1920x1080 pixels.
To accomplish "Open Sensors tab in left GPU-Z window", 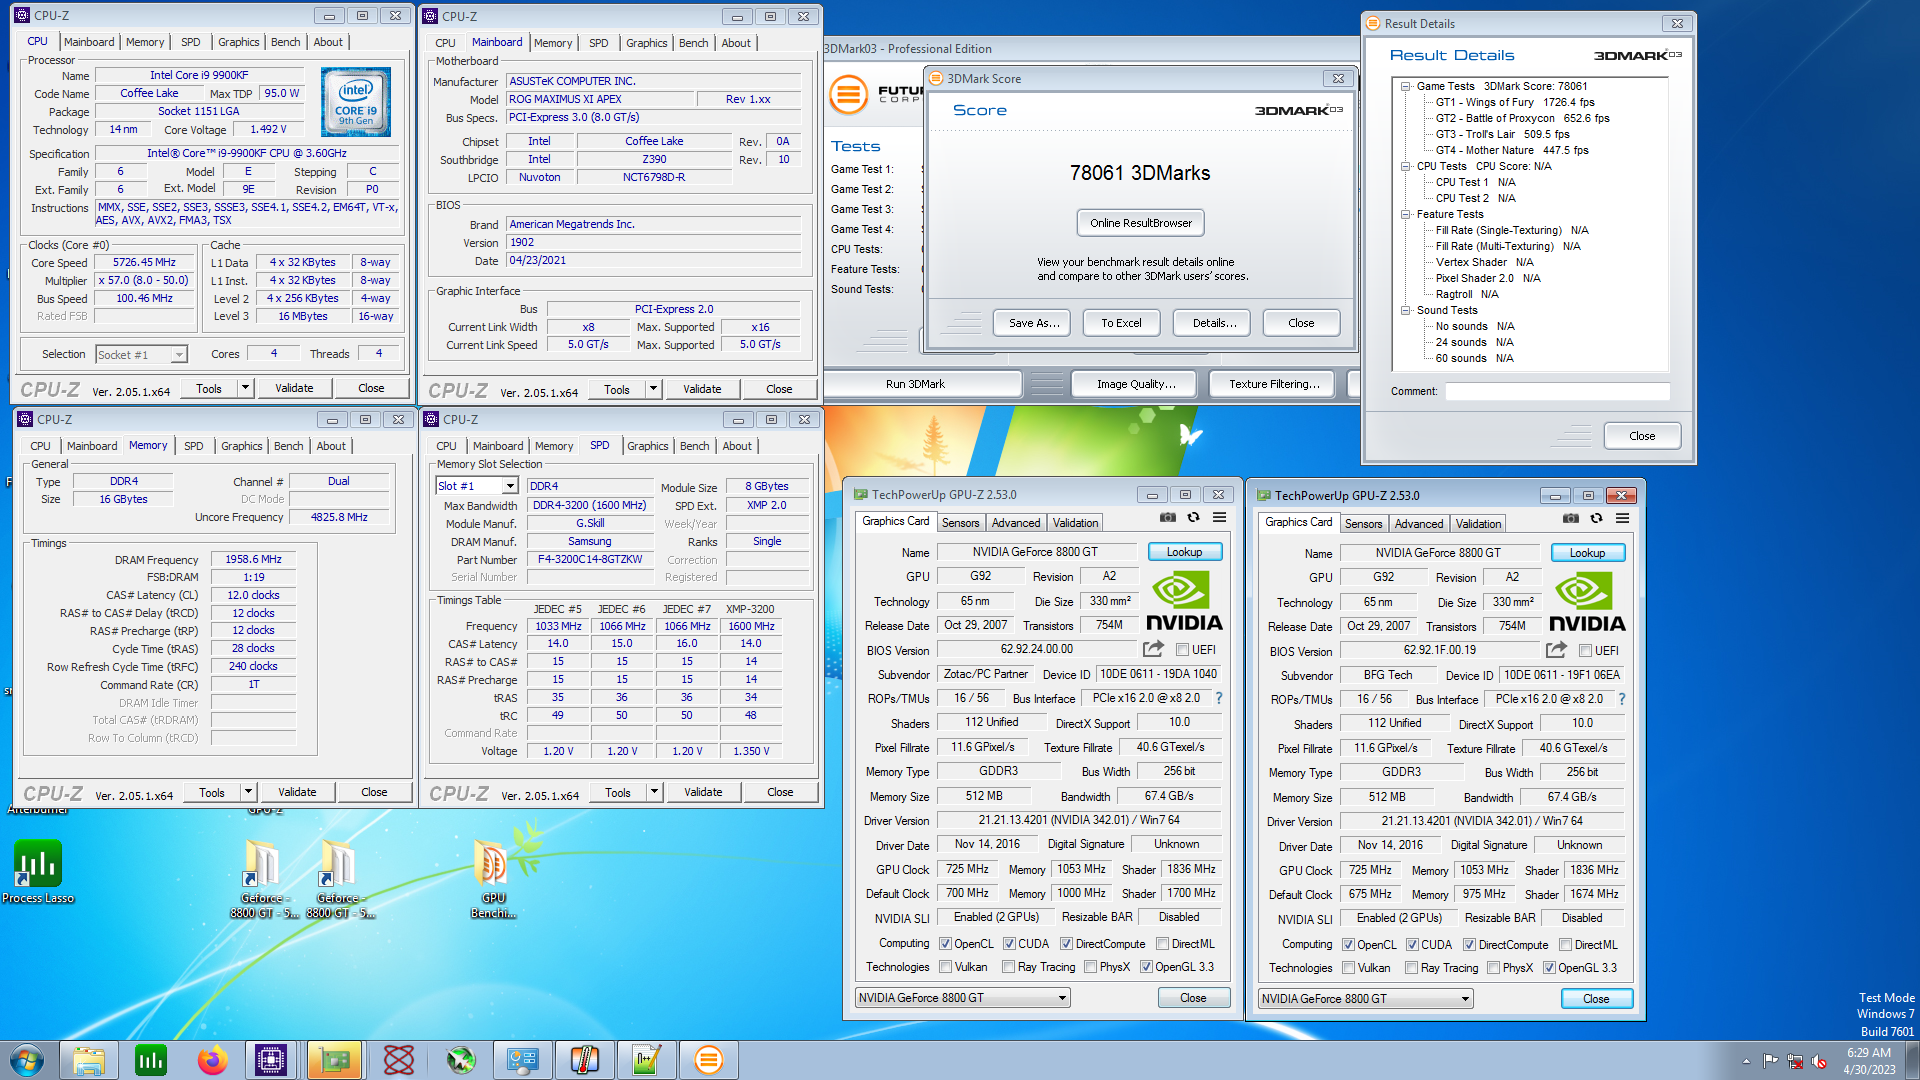I will pos(960,523).
